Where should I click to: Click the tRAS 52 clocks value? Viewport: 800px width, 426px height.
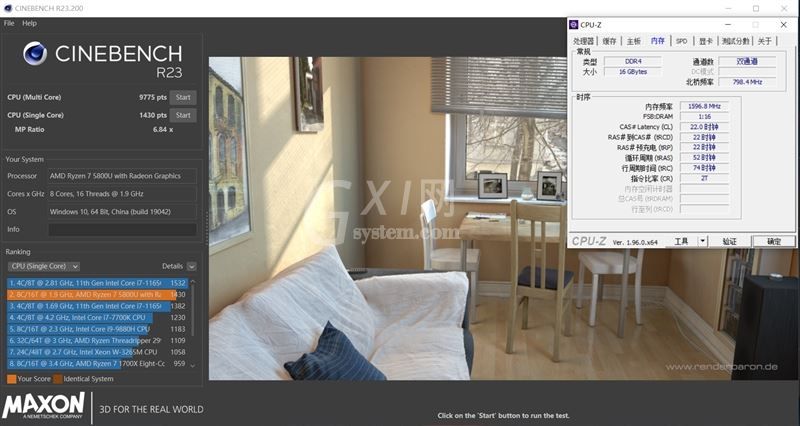tap(704, 158)
